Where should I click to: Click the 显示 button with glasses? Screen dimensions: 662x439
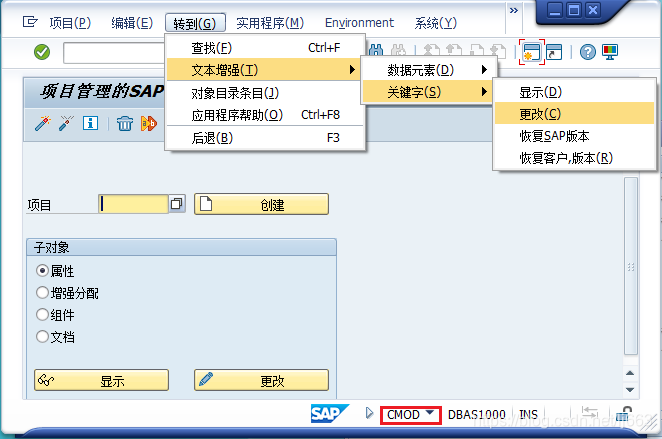click(101, 380)
